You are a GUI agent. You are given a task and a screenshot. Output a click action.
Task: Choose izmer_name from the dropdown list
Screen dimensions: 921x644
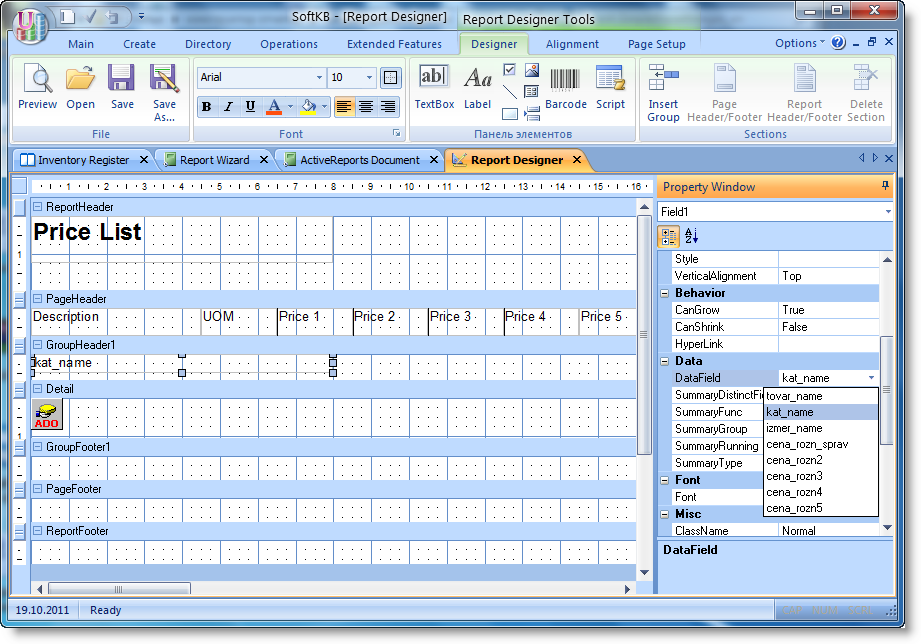pyautogui.click(x=821, y=428)
